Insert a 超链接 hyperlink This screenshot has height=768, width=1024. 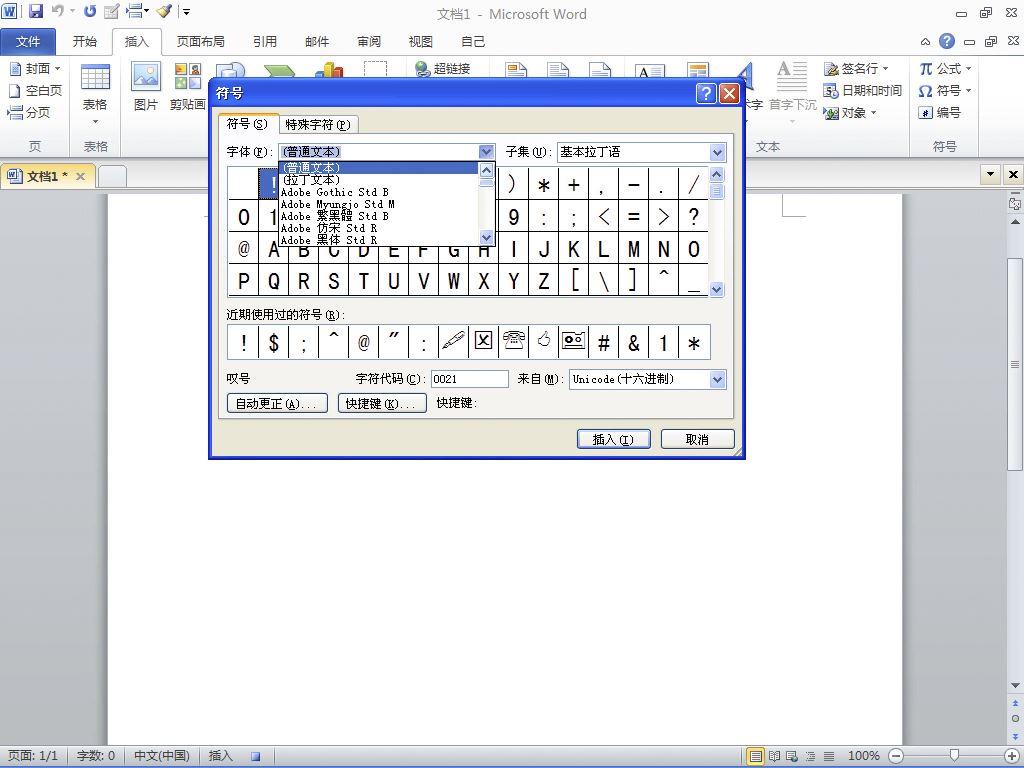(443, 69)
